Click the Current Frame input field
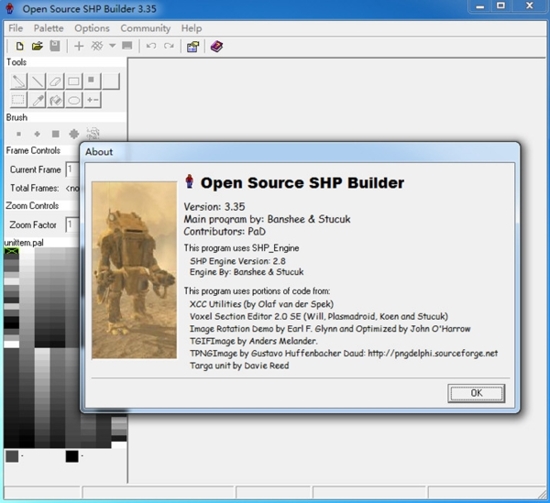Screen dimensions: 550x503 pyautogui.click(x=73, y=170)
